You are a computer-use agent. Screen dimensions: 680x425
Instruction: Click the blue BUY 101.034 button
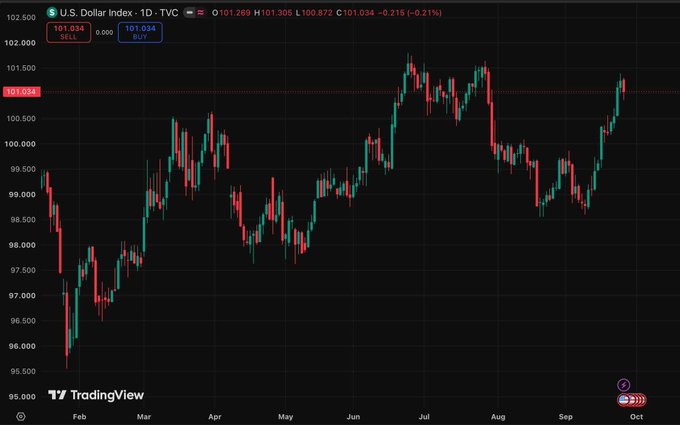pyautogui.click(x=140, y=33)
